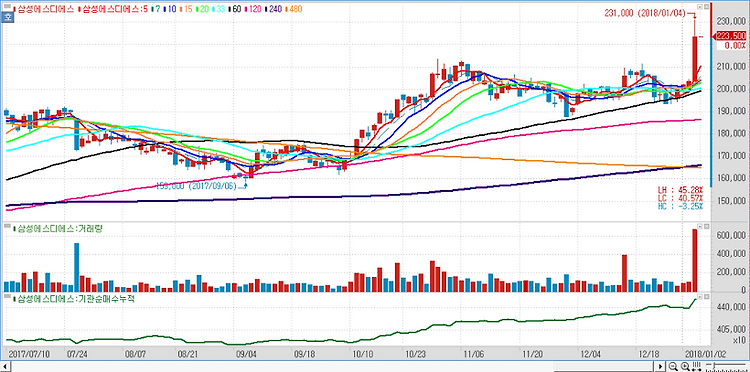Viewport: 750px width, 372px height.
Task: Click the 07/24 date label
Action: (77, 354)
